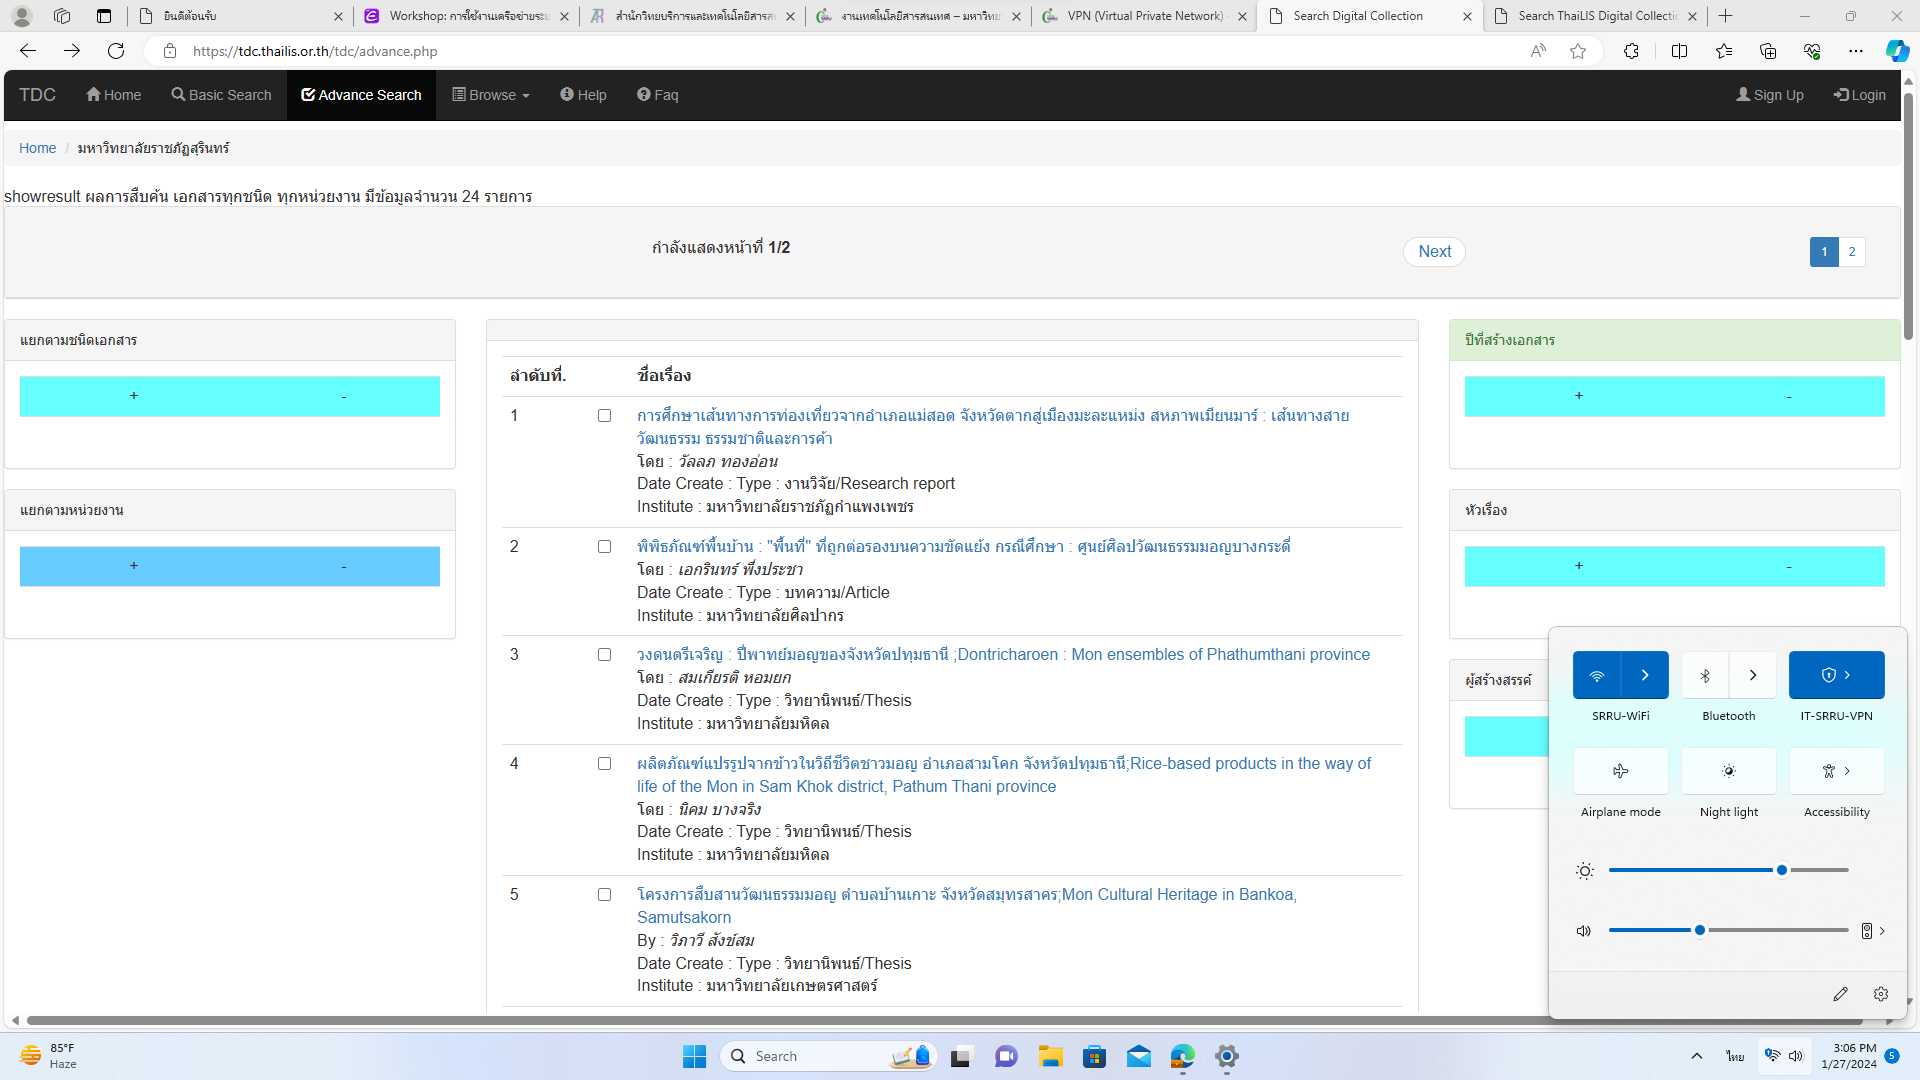Expand the Browse dropdown menu
Screen dimensions: 1920x1080
coord(491,95)
